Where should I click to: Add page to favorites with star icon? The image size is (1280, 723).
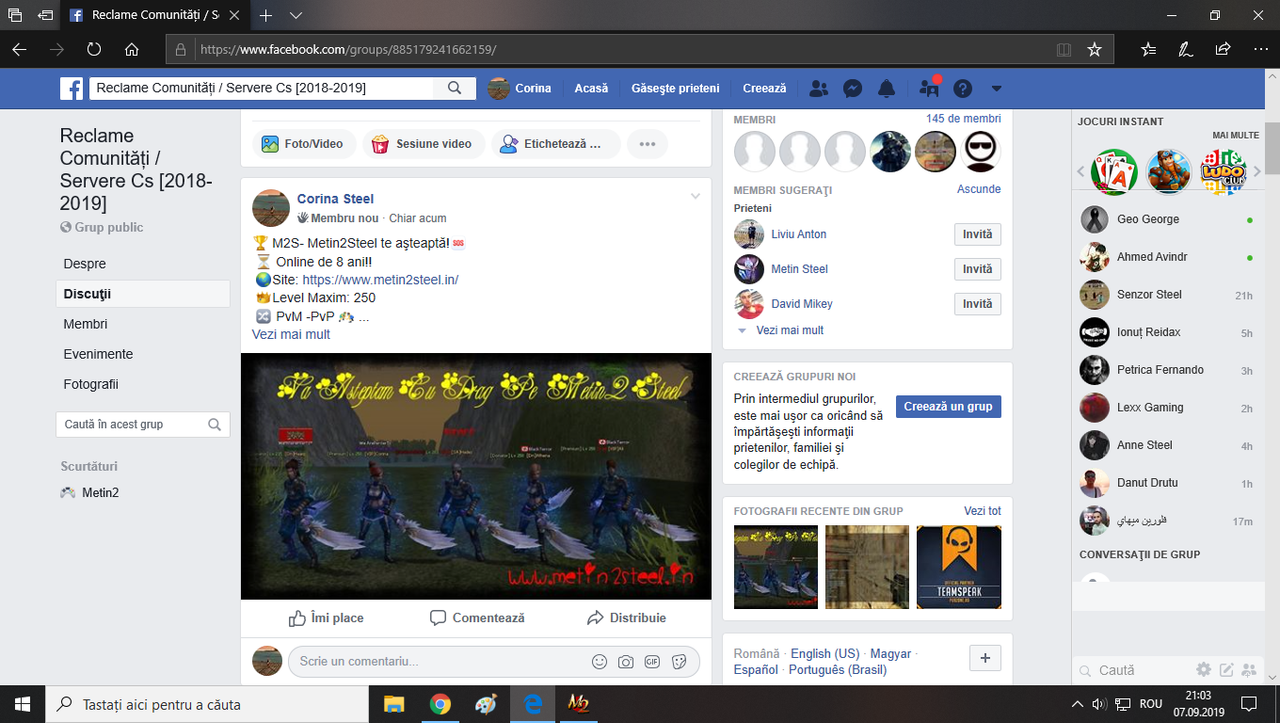1094,49
